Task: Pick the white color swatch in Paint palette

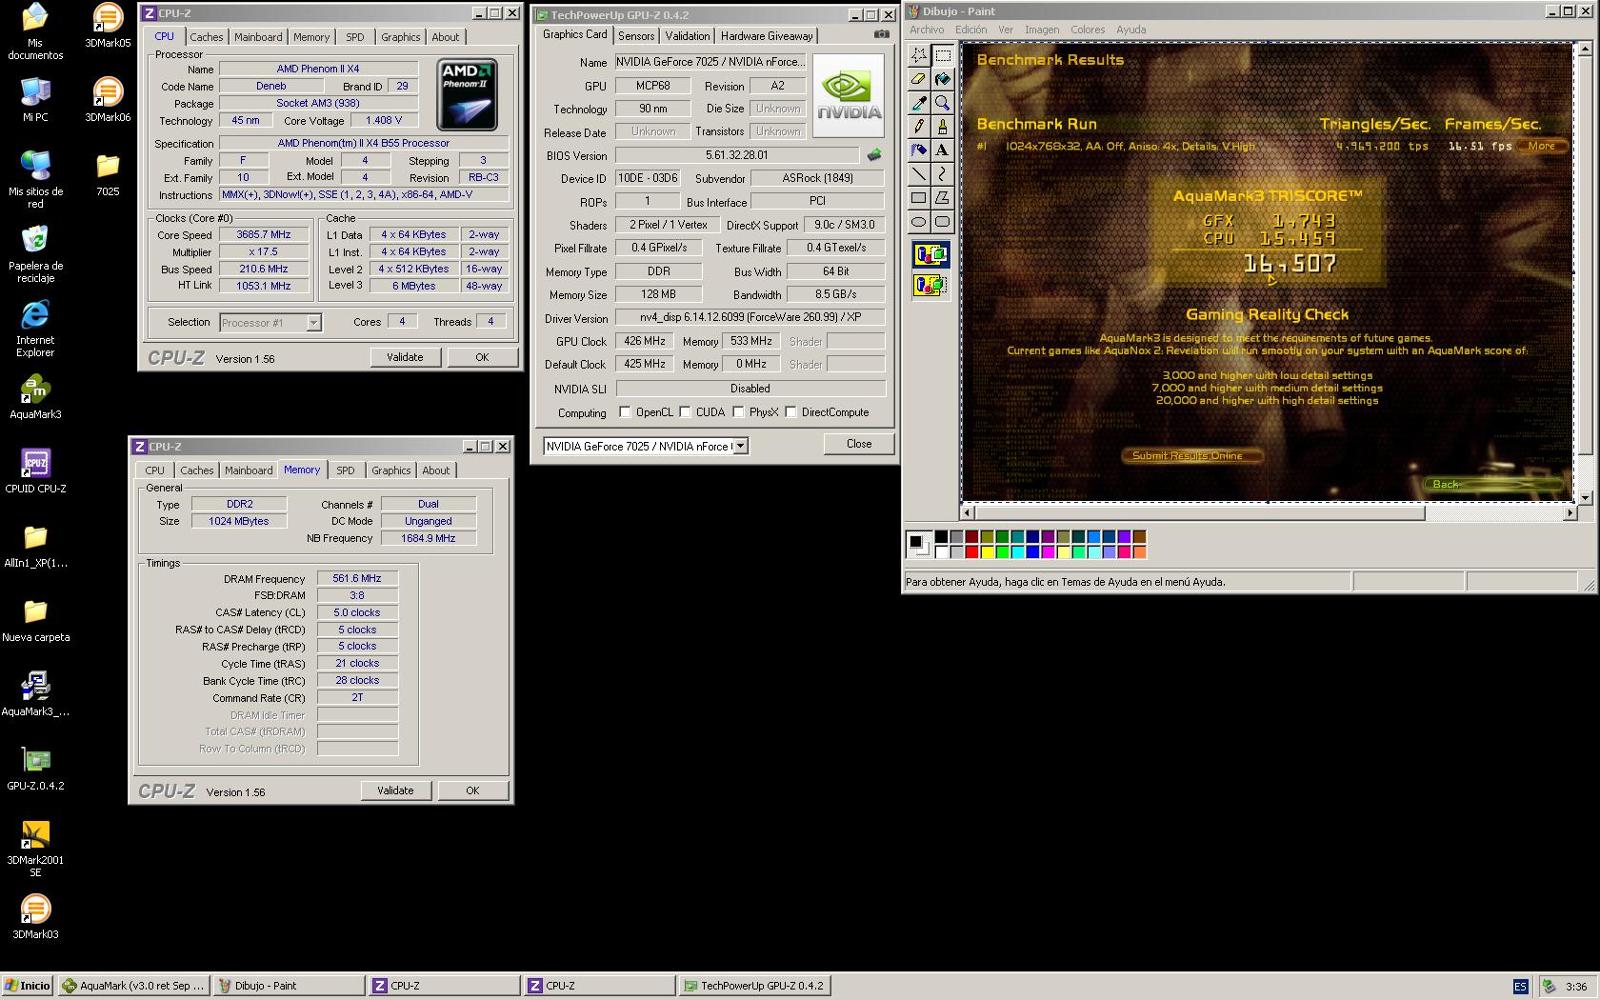Action: 941,552
